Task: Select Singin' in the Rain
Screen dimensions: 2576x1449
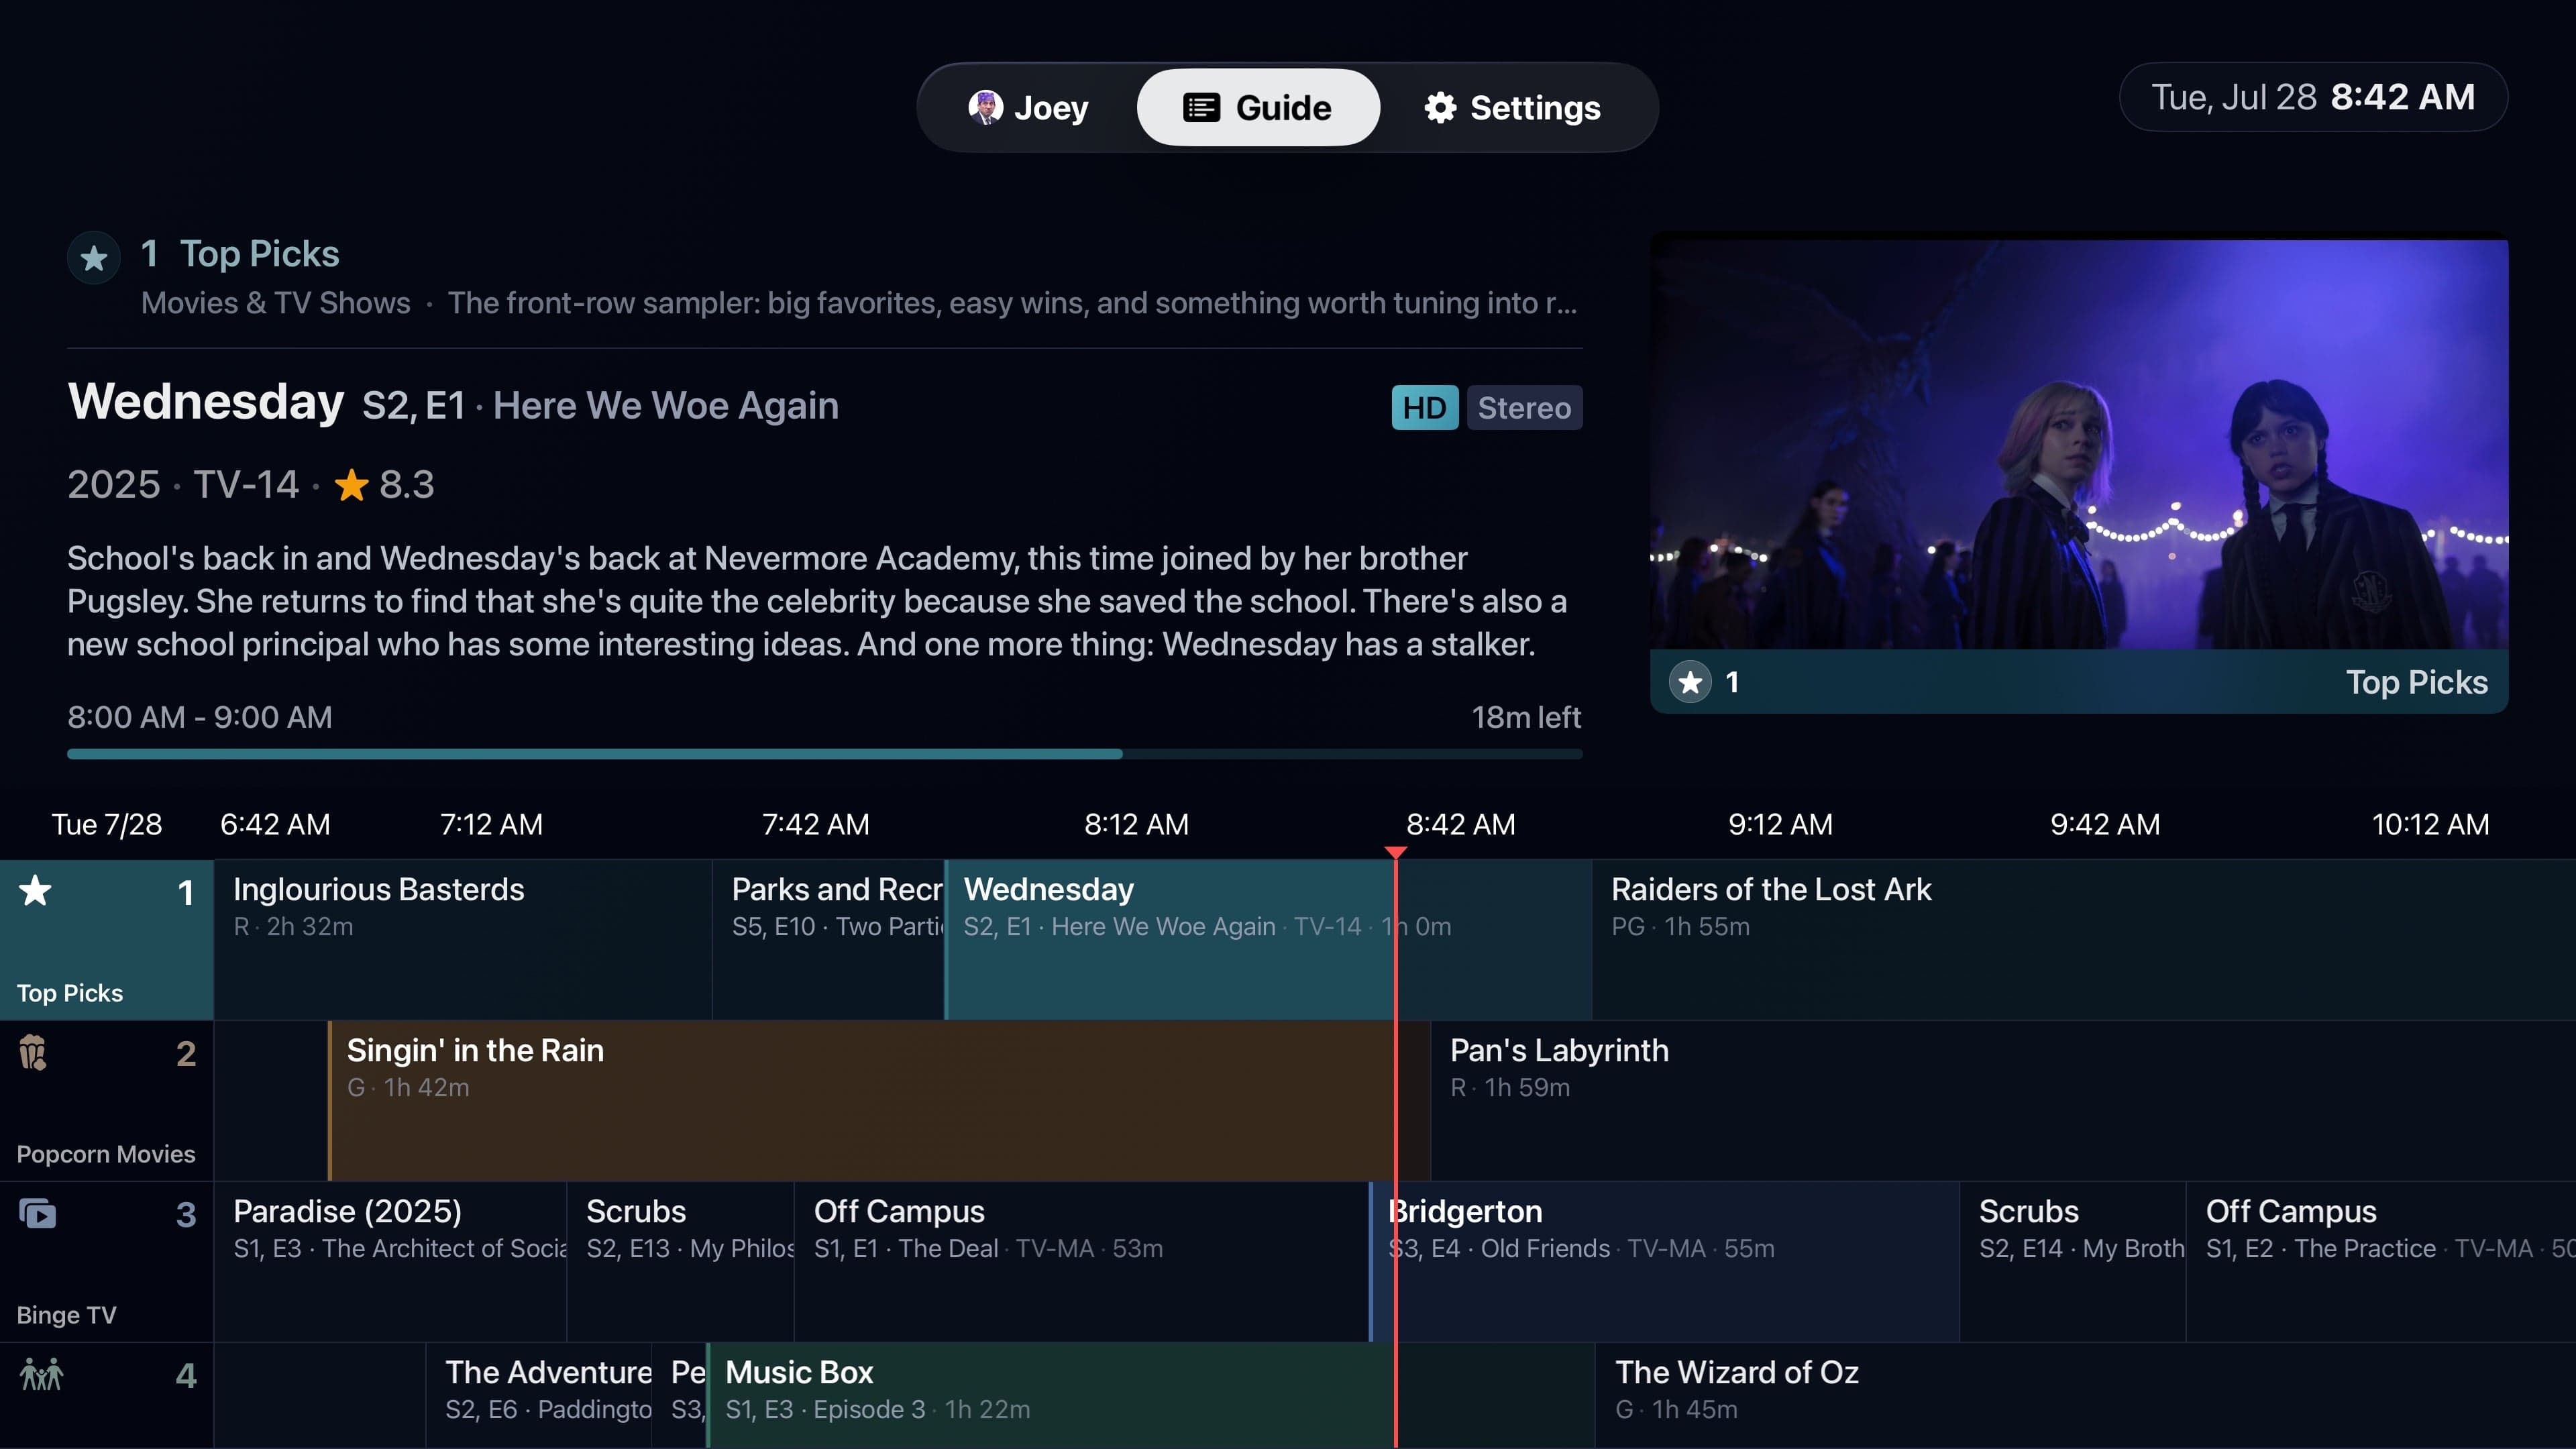Action: click(x=879, y=1100)
